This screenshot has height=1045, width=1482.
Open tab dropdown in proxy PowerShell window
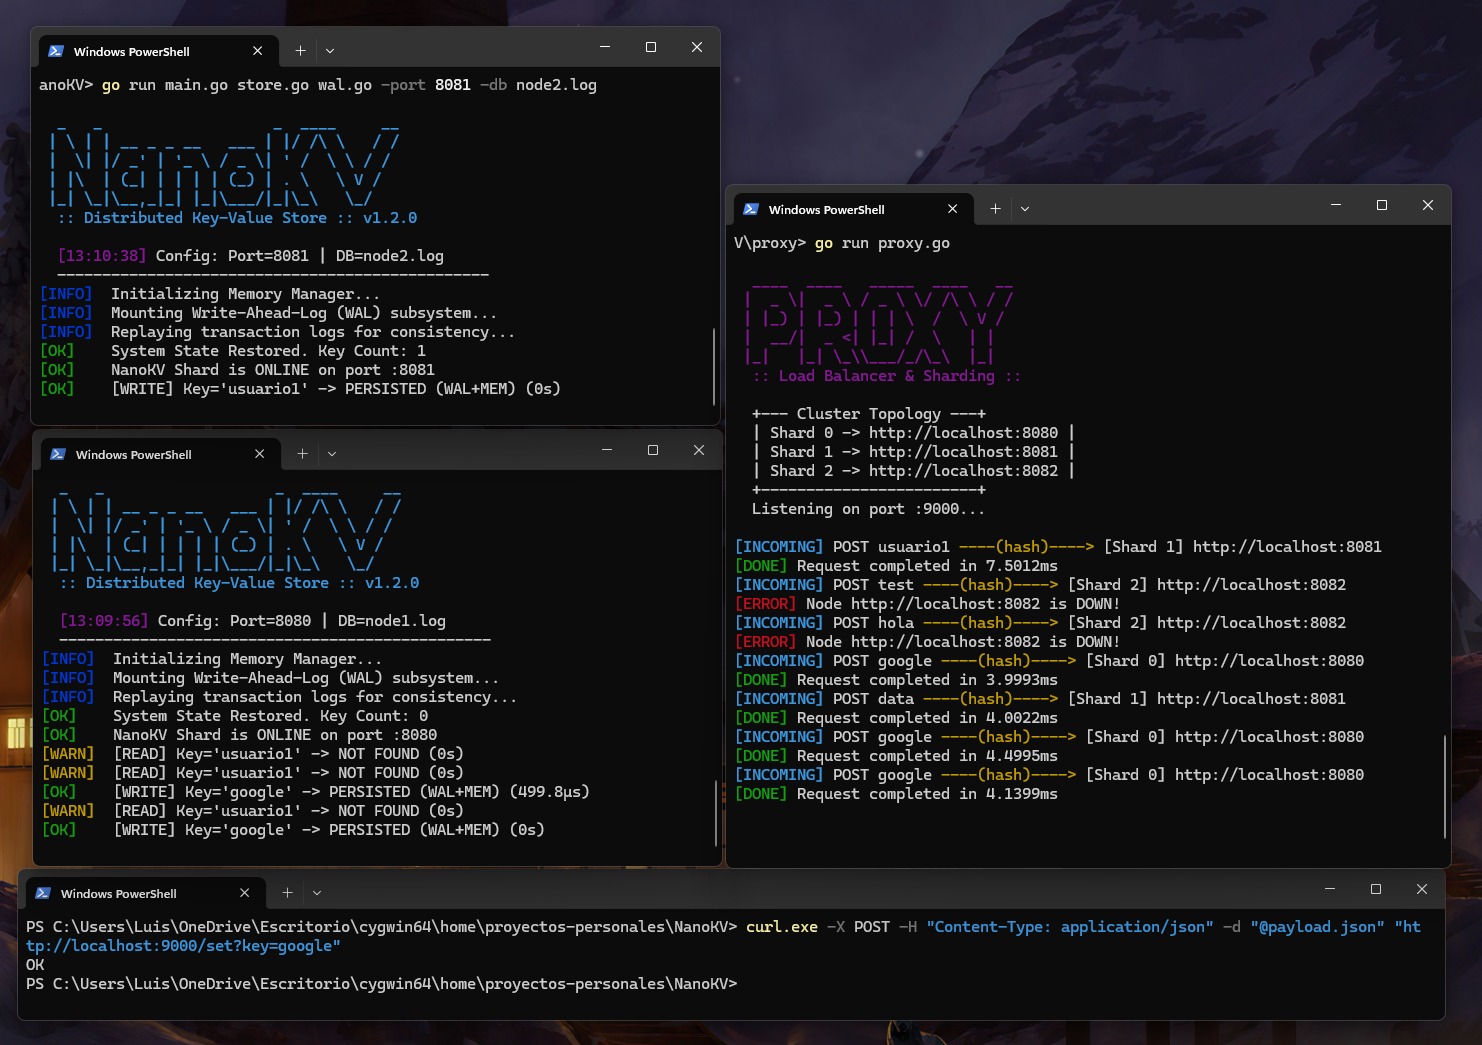tap(1025, 209)
